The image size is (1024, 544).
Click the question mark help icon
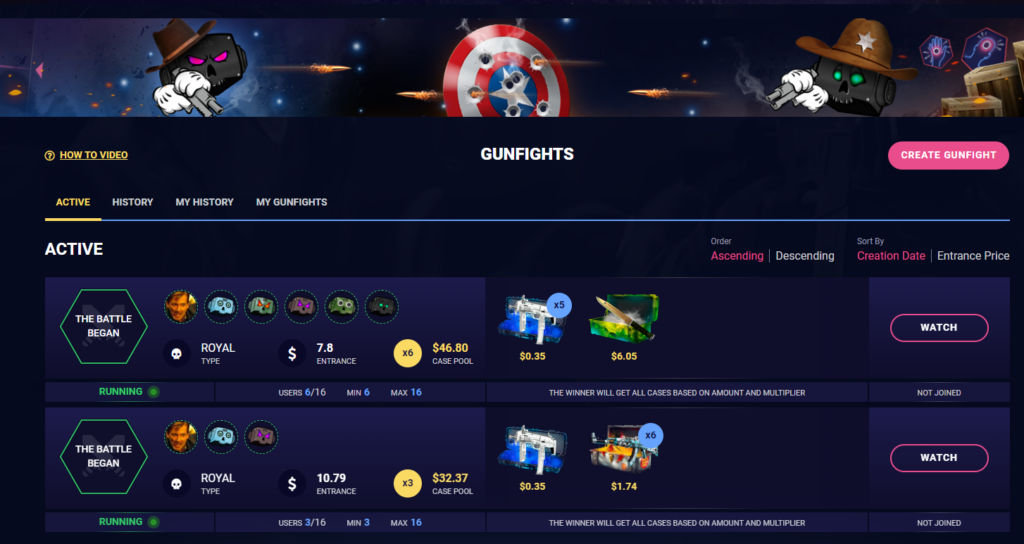pos(50,155)
